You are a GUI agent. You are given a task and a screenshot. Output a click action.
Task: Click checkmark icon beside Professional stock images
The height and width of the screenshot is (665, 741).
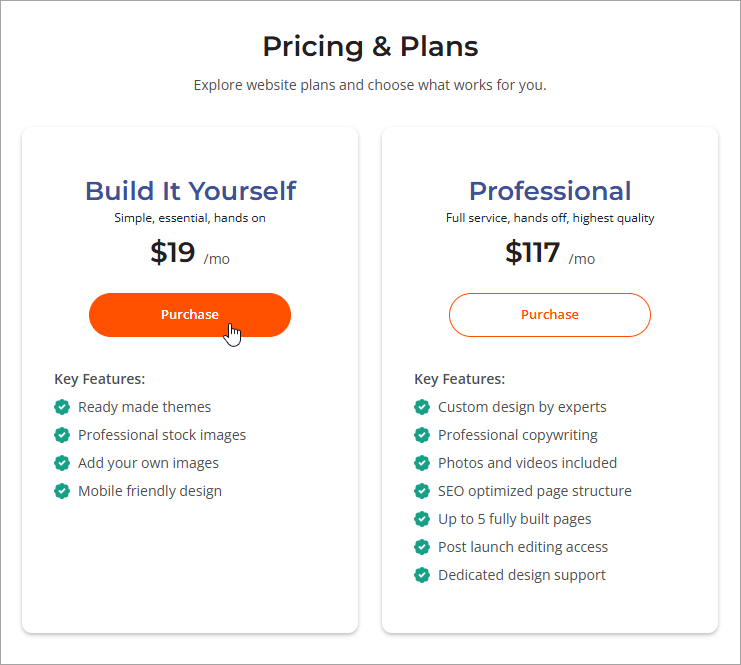click(62, 435)
